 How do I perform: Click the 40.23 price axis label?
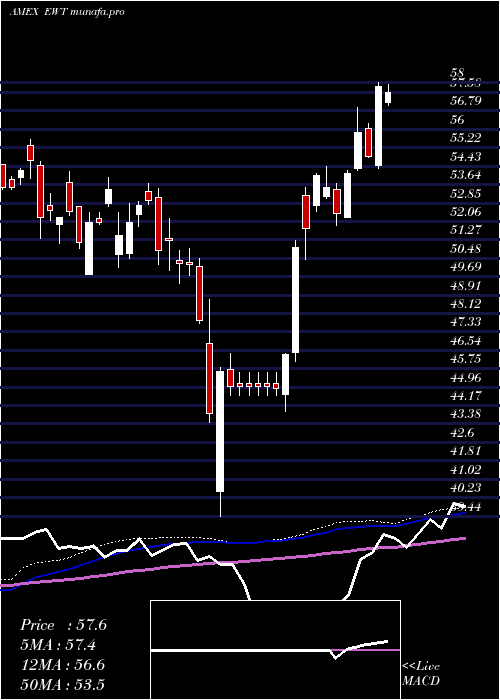tap(466, 488)
